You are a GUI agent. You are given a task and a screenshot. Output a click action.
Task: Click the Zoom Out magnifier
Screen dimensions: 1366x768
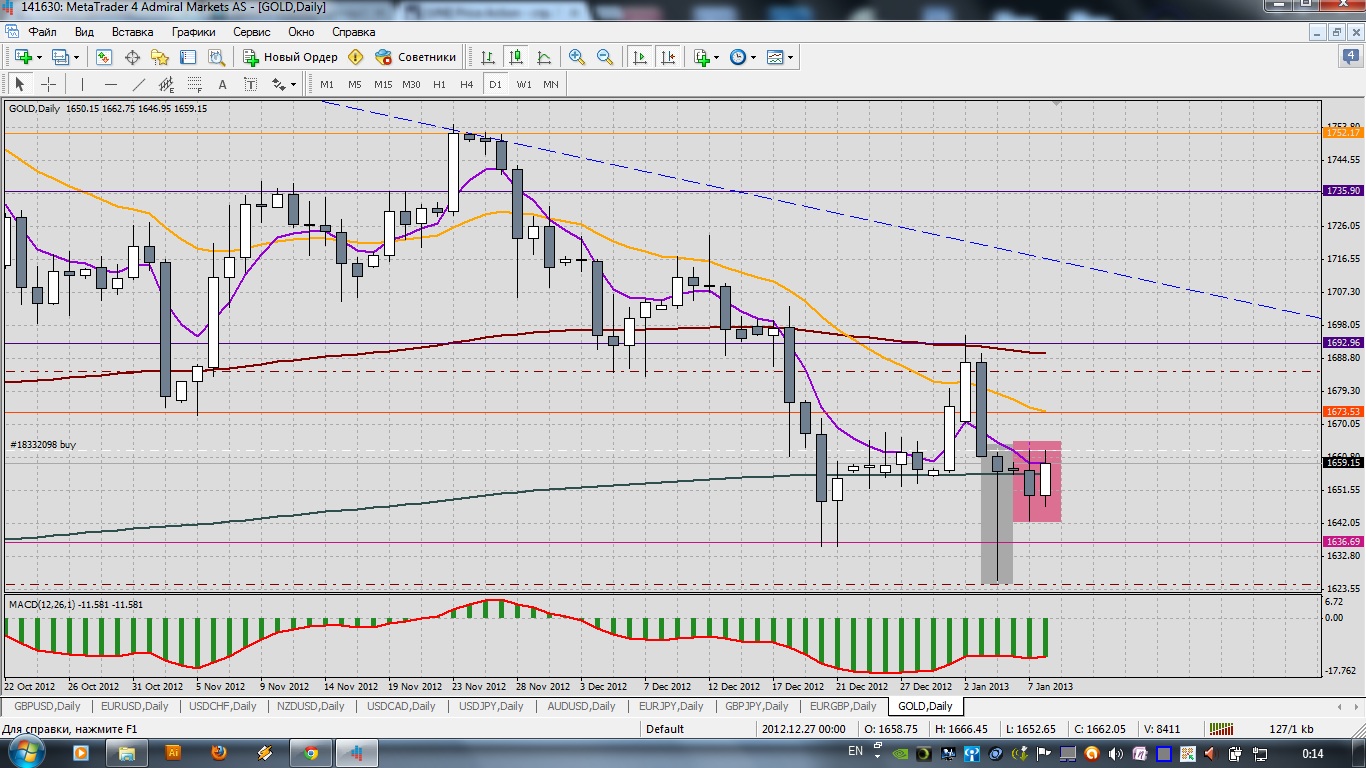604,57
